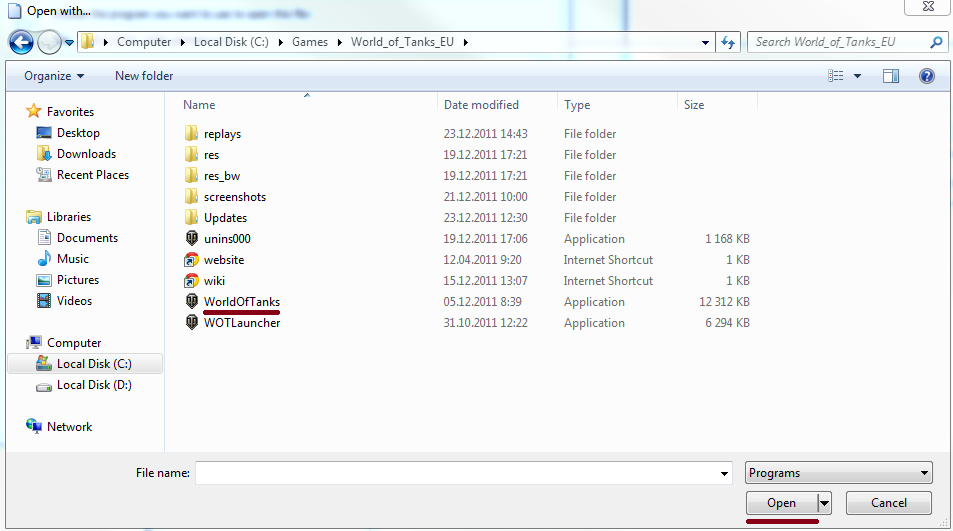The height and width of the screenshot is (531, 953).
Task: Click the 12 312 KB size cell
Action: 724,301
